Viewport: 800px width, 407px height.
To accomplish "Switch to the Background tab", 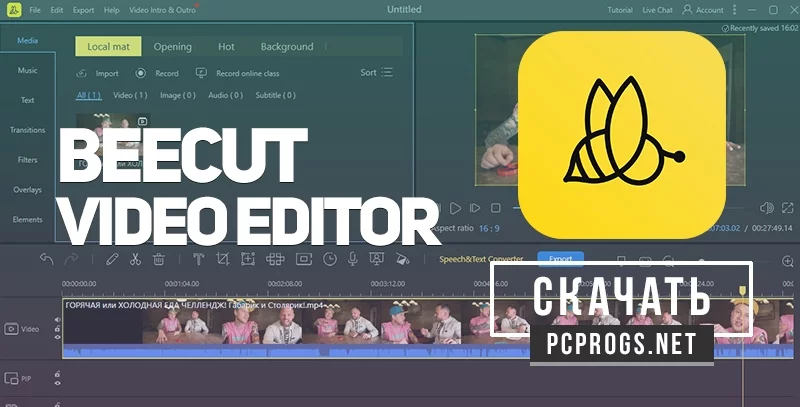I will click(x=287, y=46).
